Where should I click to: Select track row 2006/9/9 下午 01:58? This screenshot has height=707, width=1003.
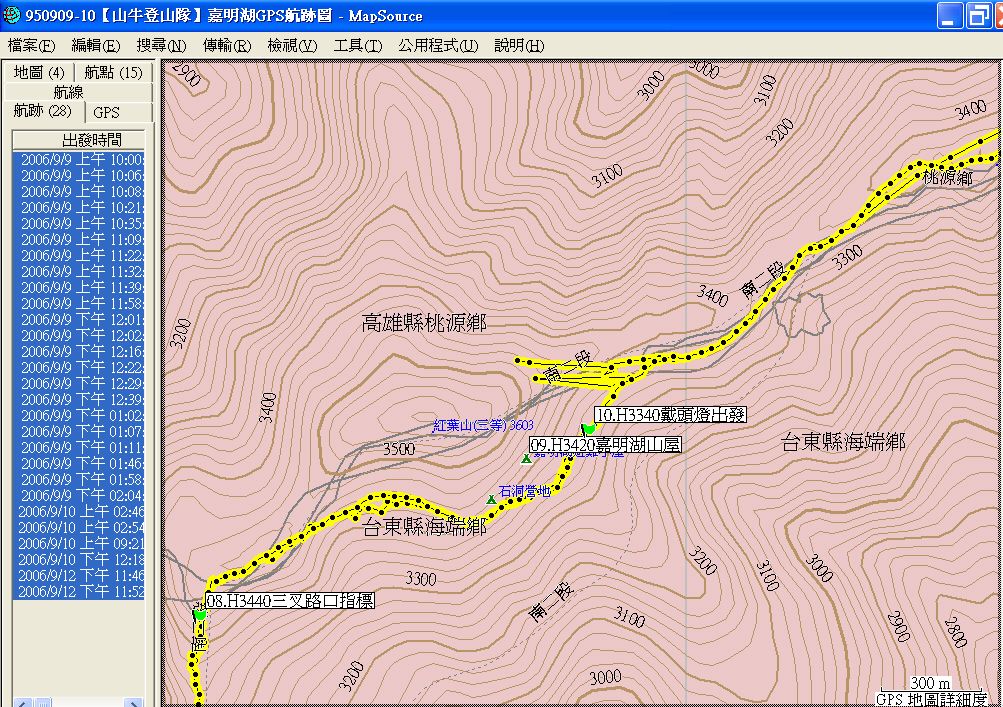(x=79, y=479)
